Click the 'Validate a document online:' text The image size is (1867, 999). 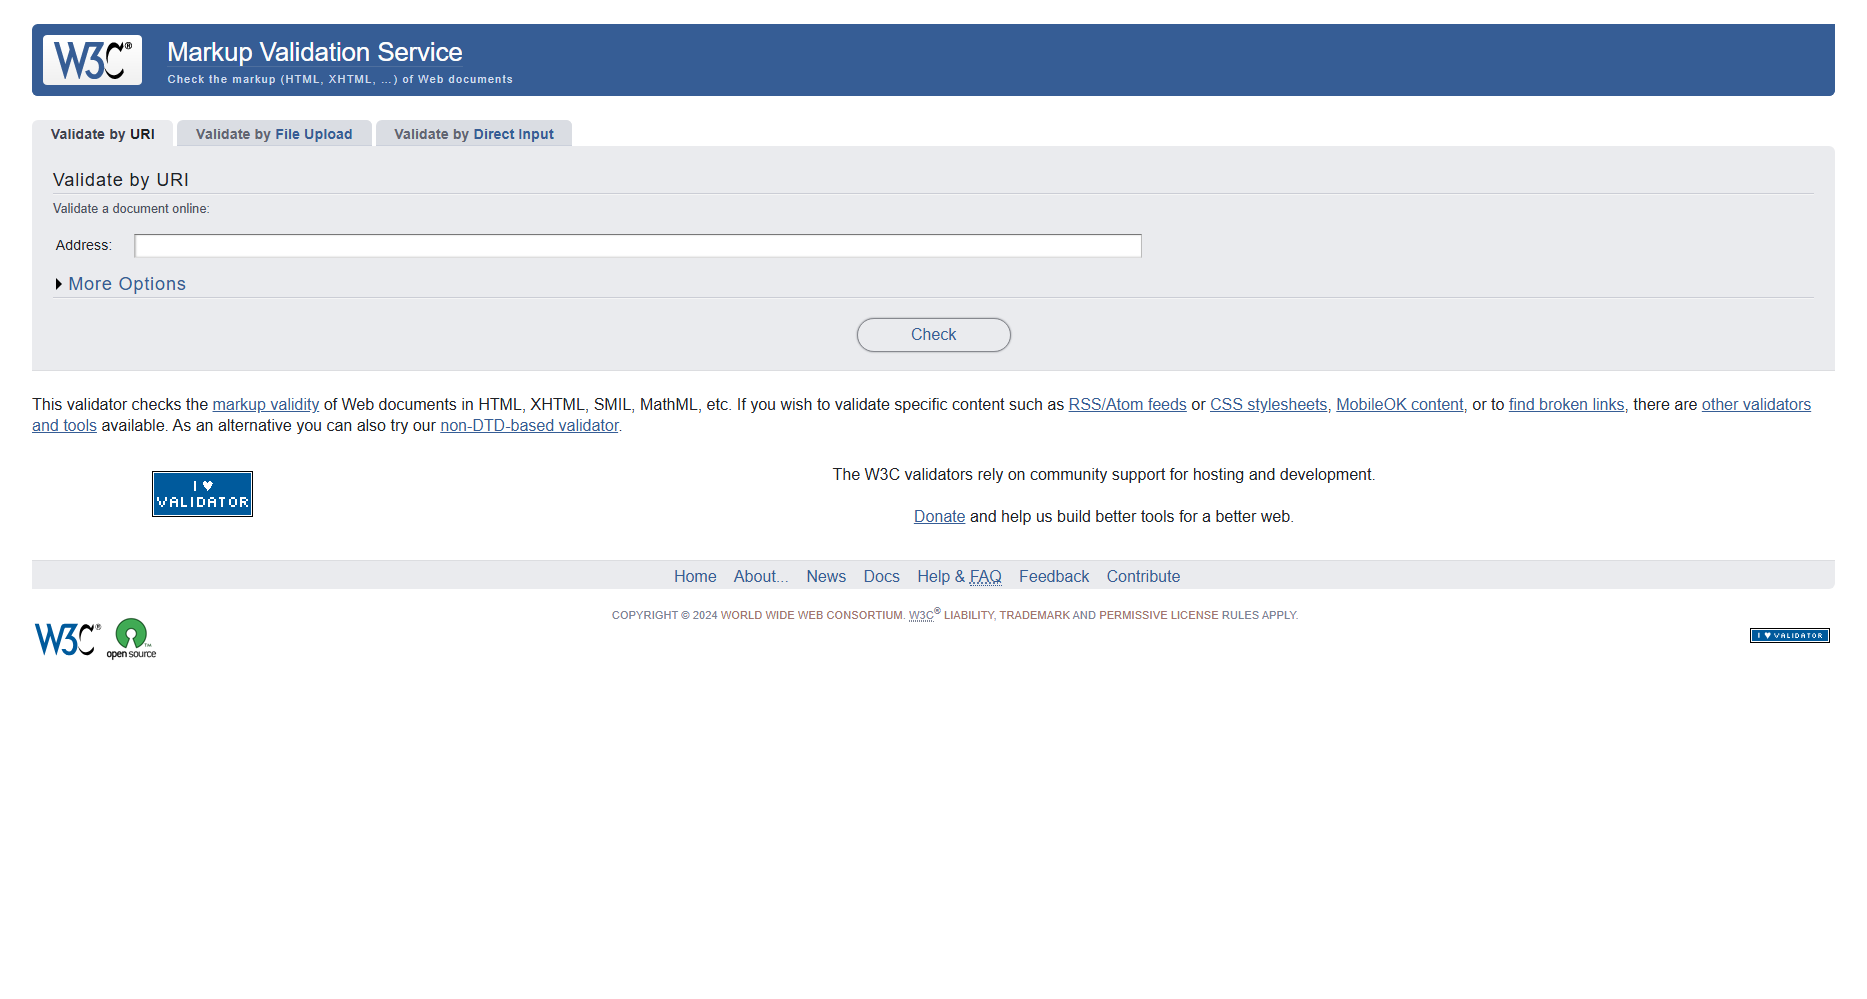[131, 209]
